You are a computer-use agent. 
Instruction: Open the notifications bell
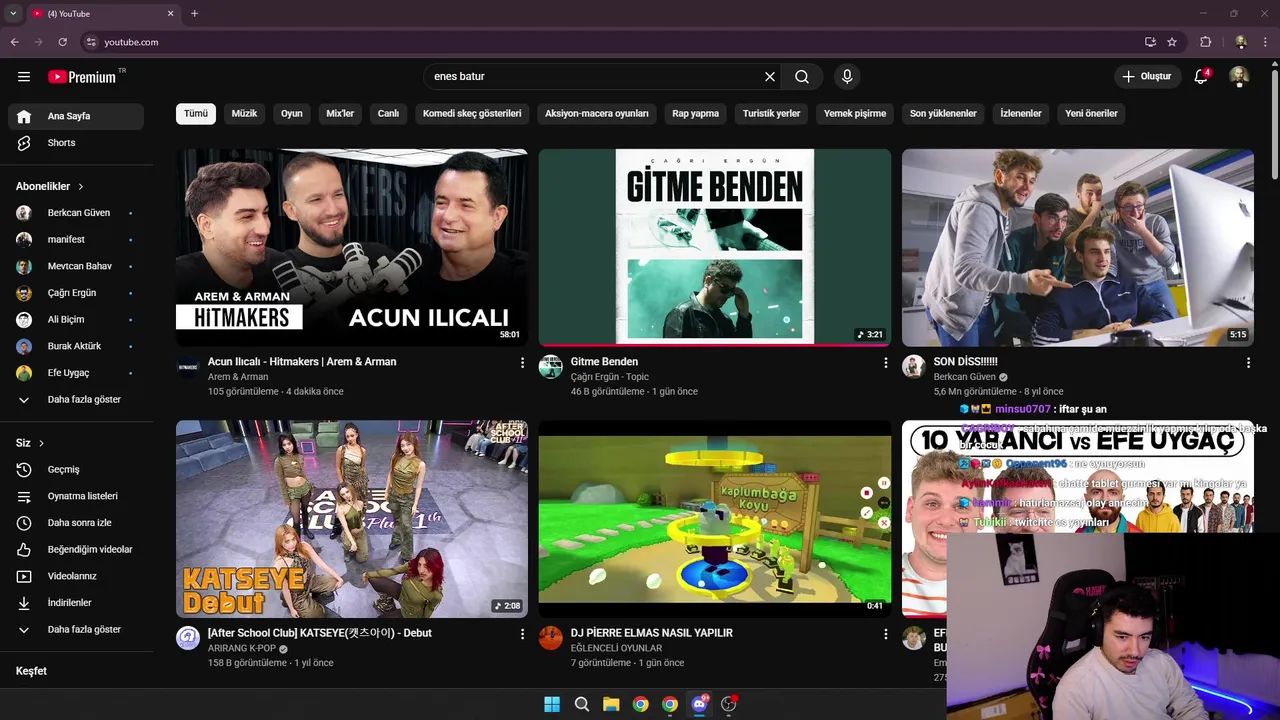point(1201,76)
